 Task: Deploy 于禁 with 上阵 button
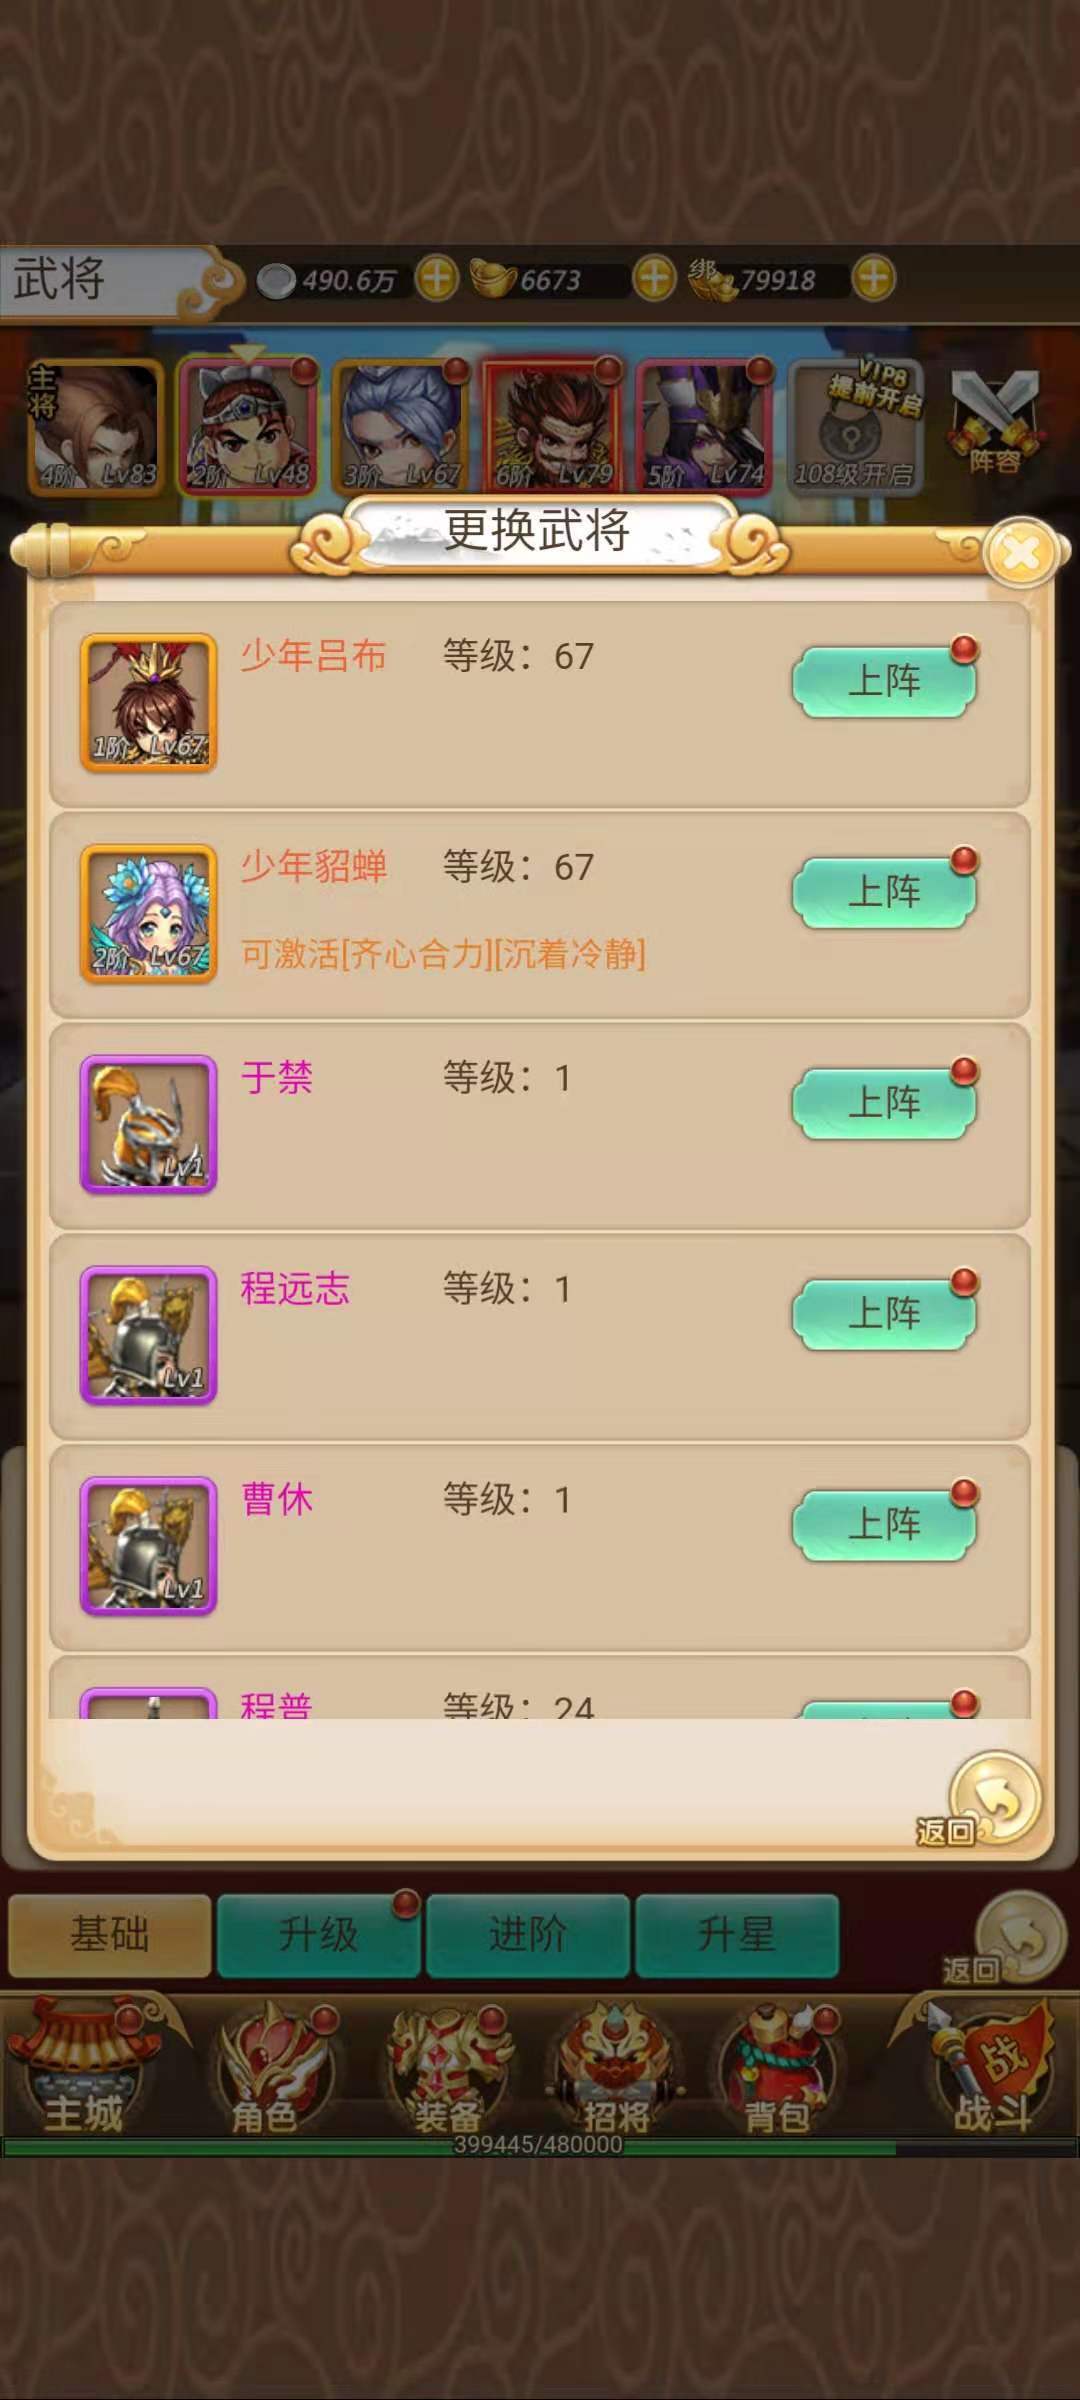885,1104
